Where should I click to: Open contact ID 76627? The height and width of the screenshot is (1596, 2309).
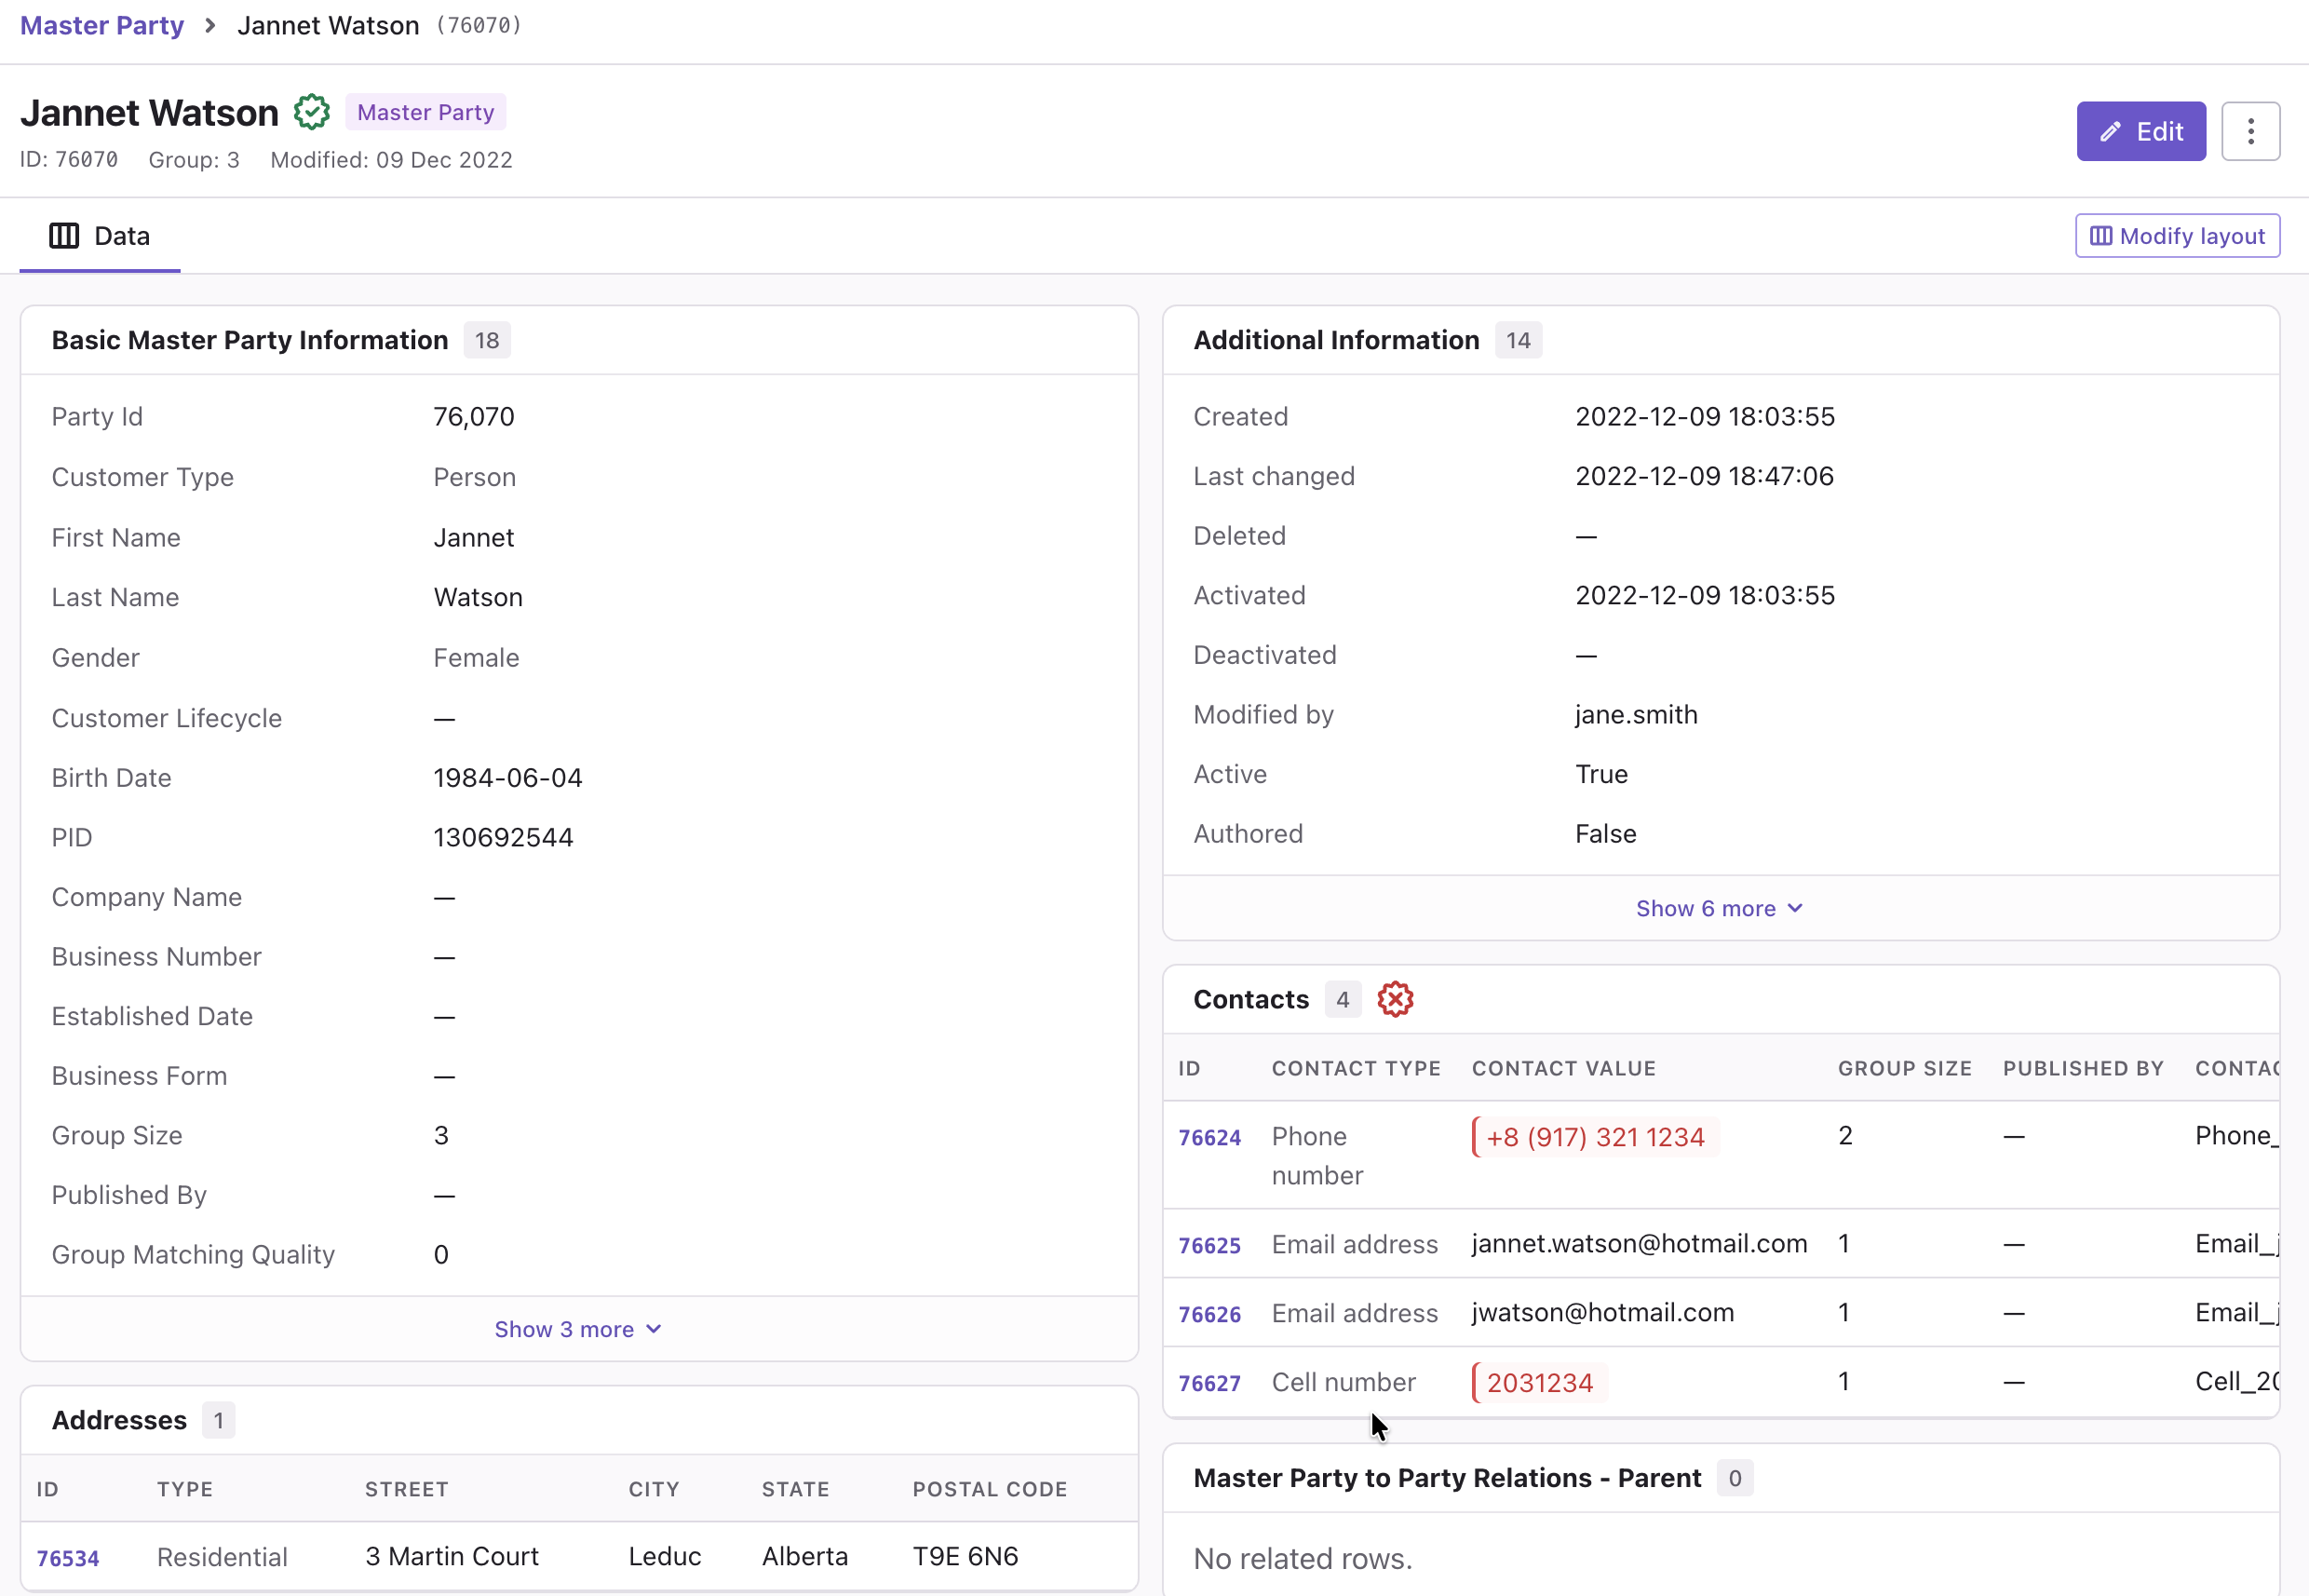1209,1383
